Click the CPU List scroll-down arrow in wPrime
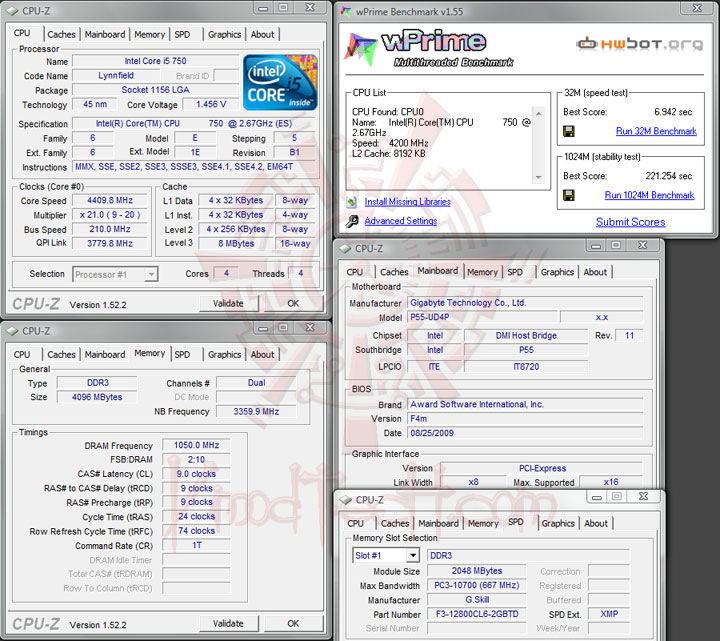720x641 pixels. (539, 178)
